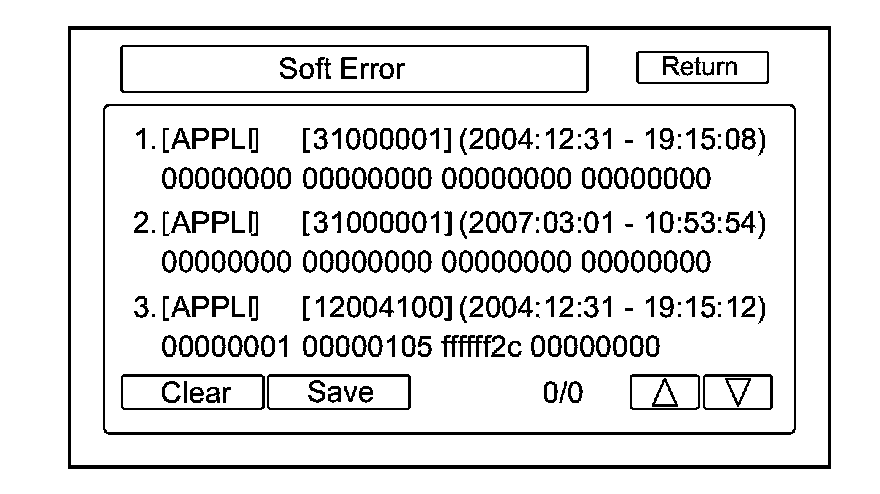Click the 0/0 page indicator

pos(562,393)
